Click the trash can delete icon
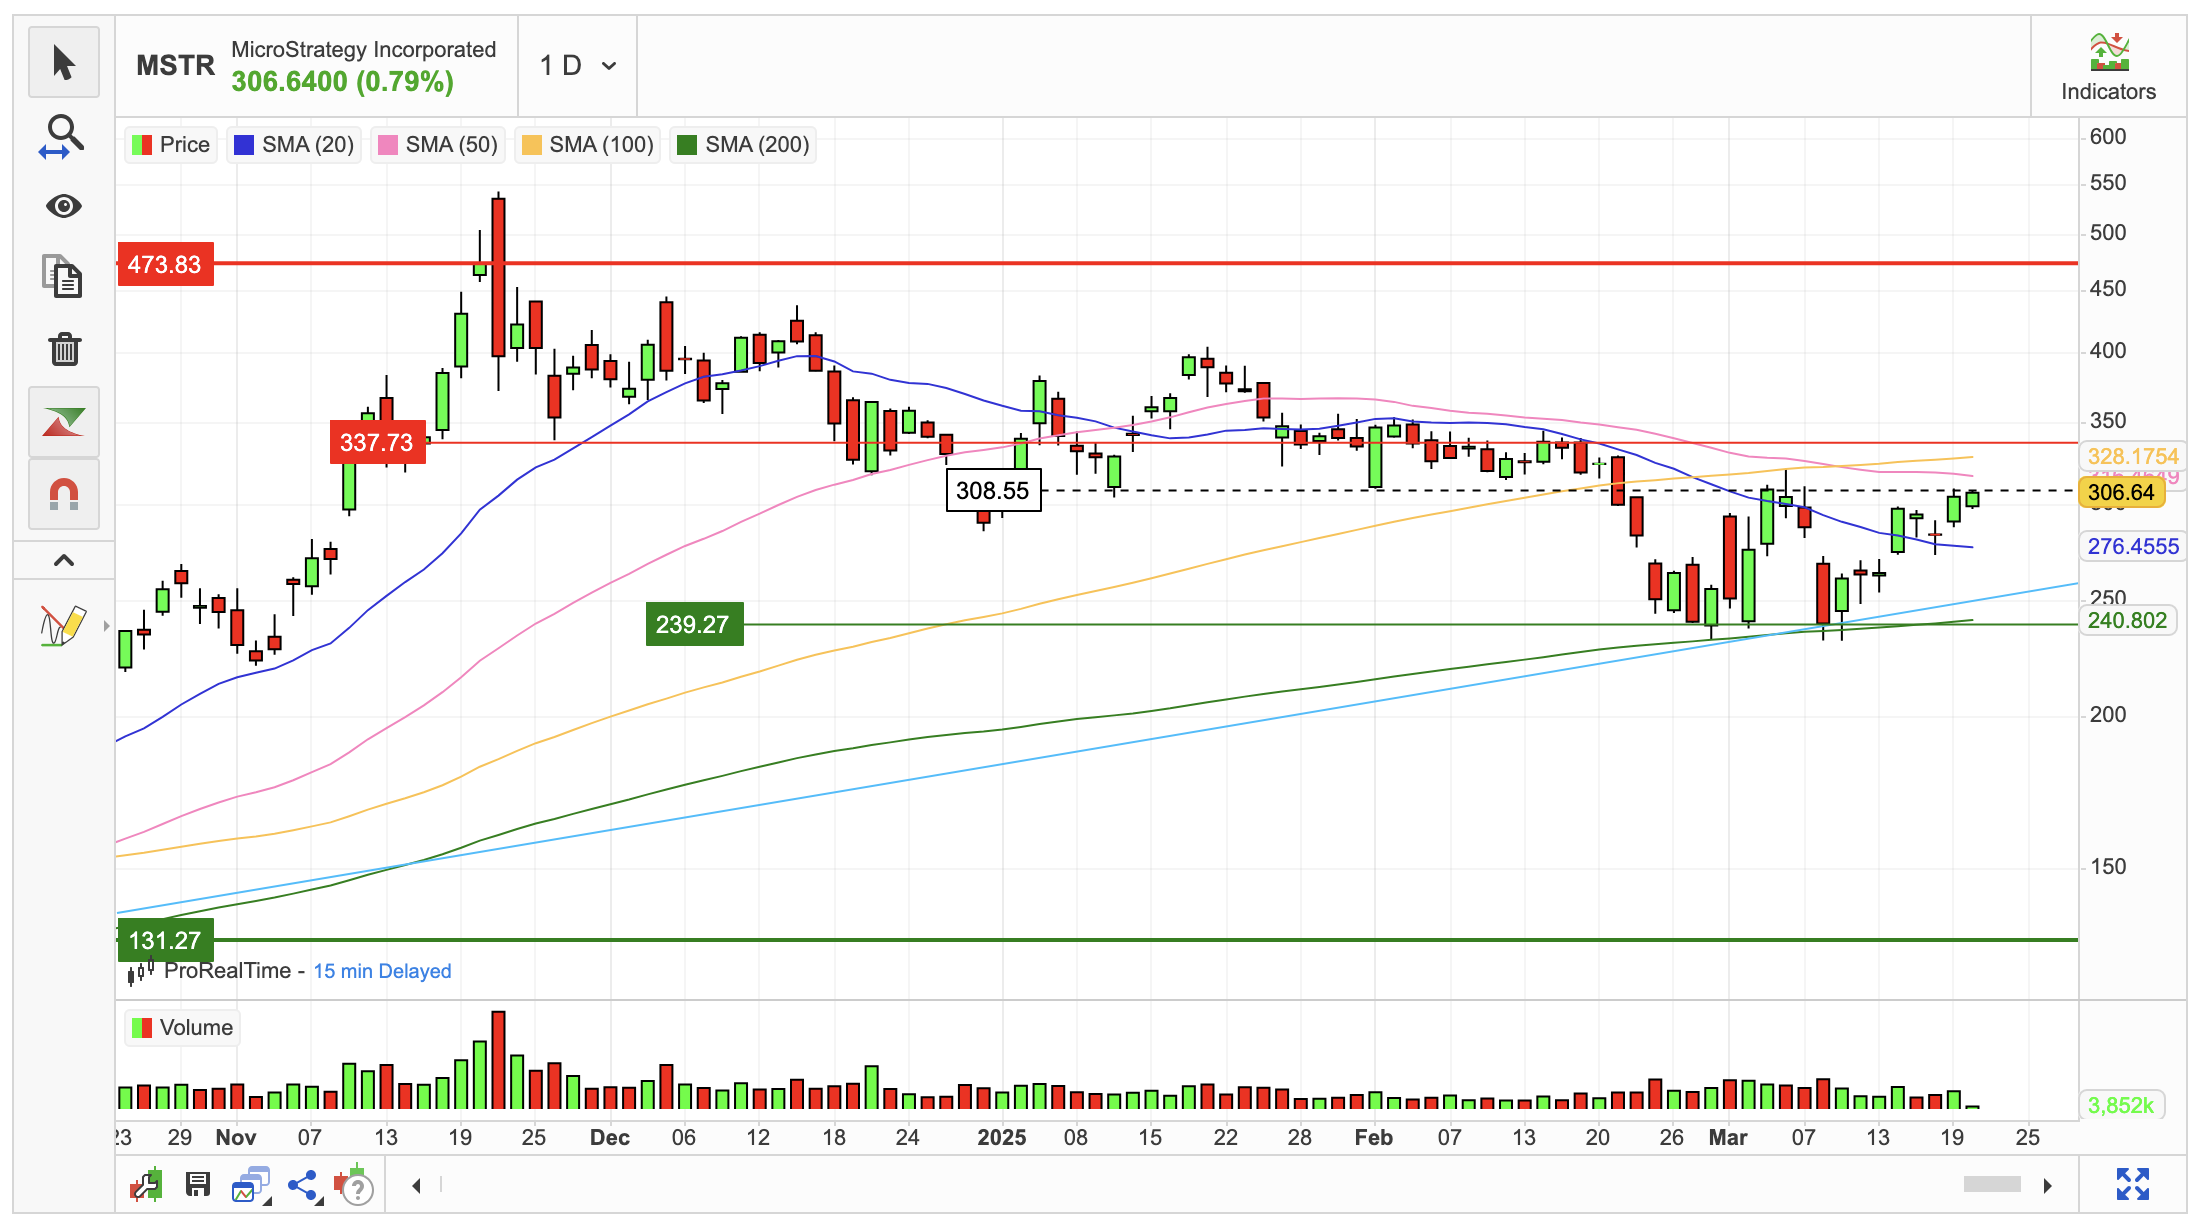This screenshot has height=1226, width=2200. [x=64, y=349]
